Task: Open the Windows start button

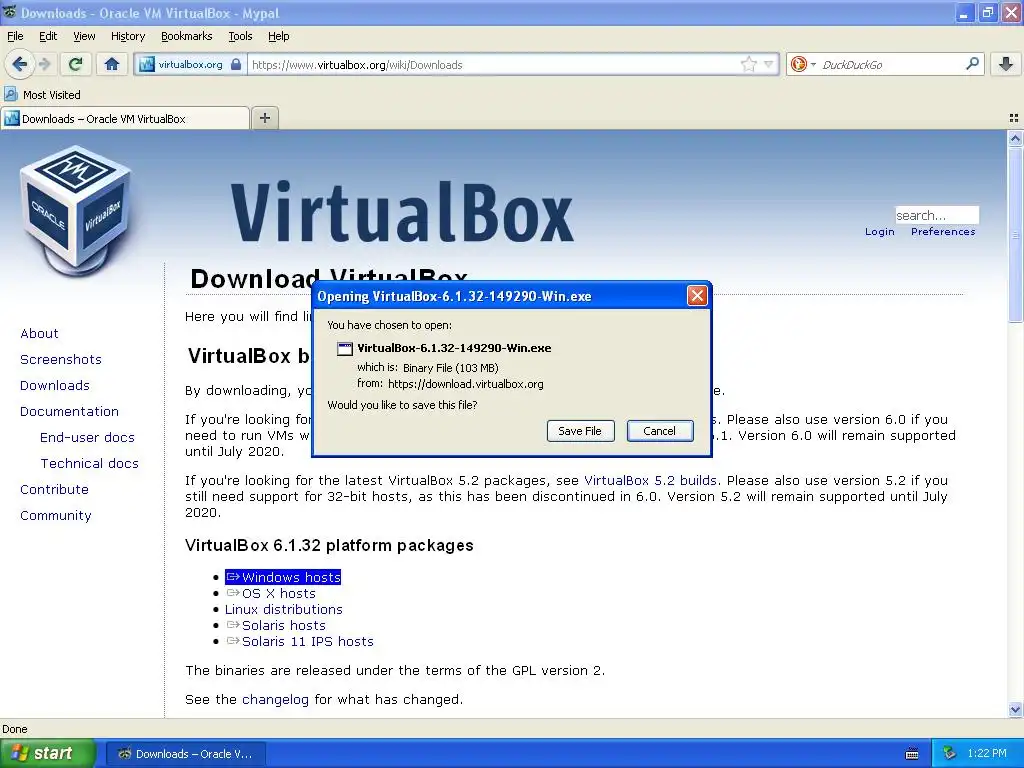Action: tap(47, 754)
